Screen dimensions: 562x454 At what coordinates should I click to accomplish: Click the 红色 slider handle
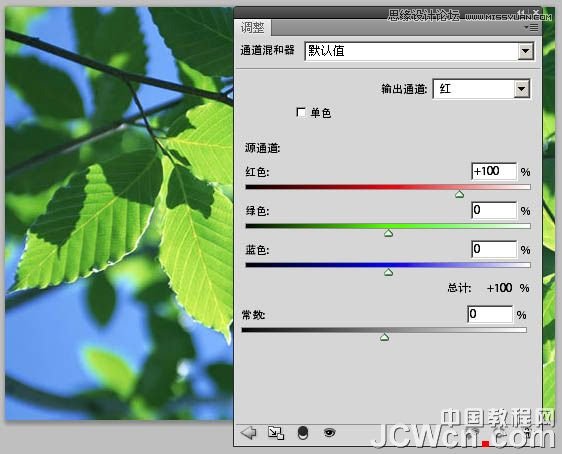click(459, 194)
